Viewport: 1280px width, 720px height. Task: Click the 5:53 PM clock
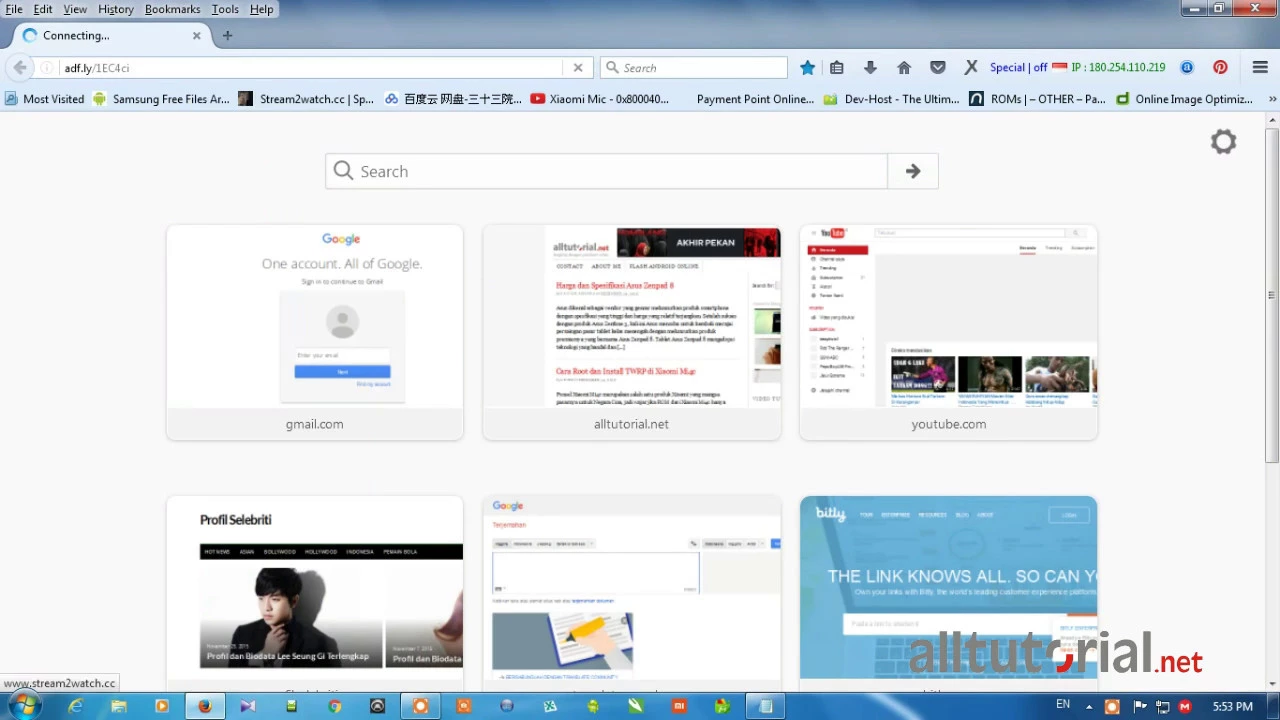point(1232,706)
